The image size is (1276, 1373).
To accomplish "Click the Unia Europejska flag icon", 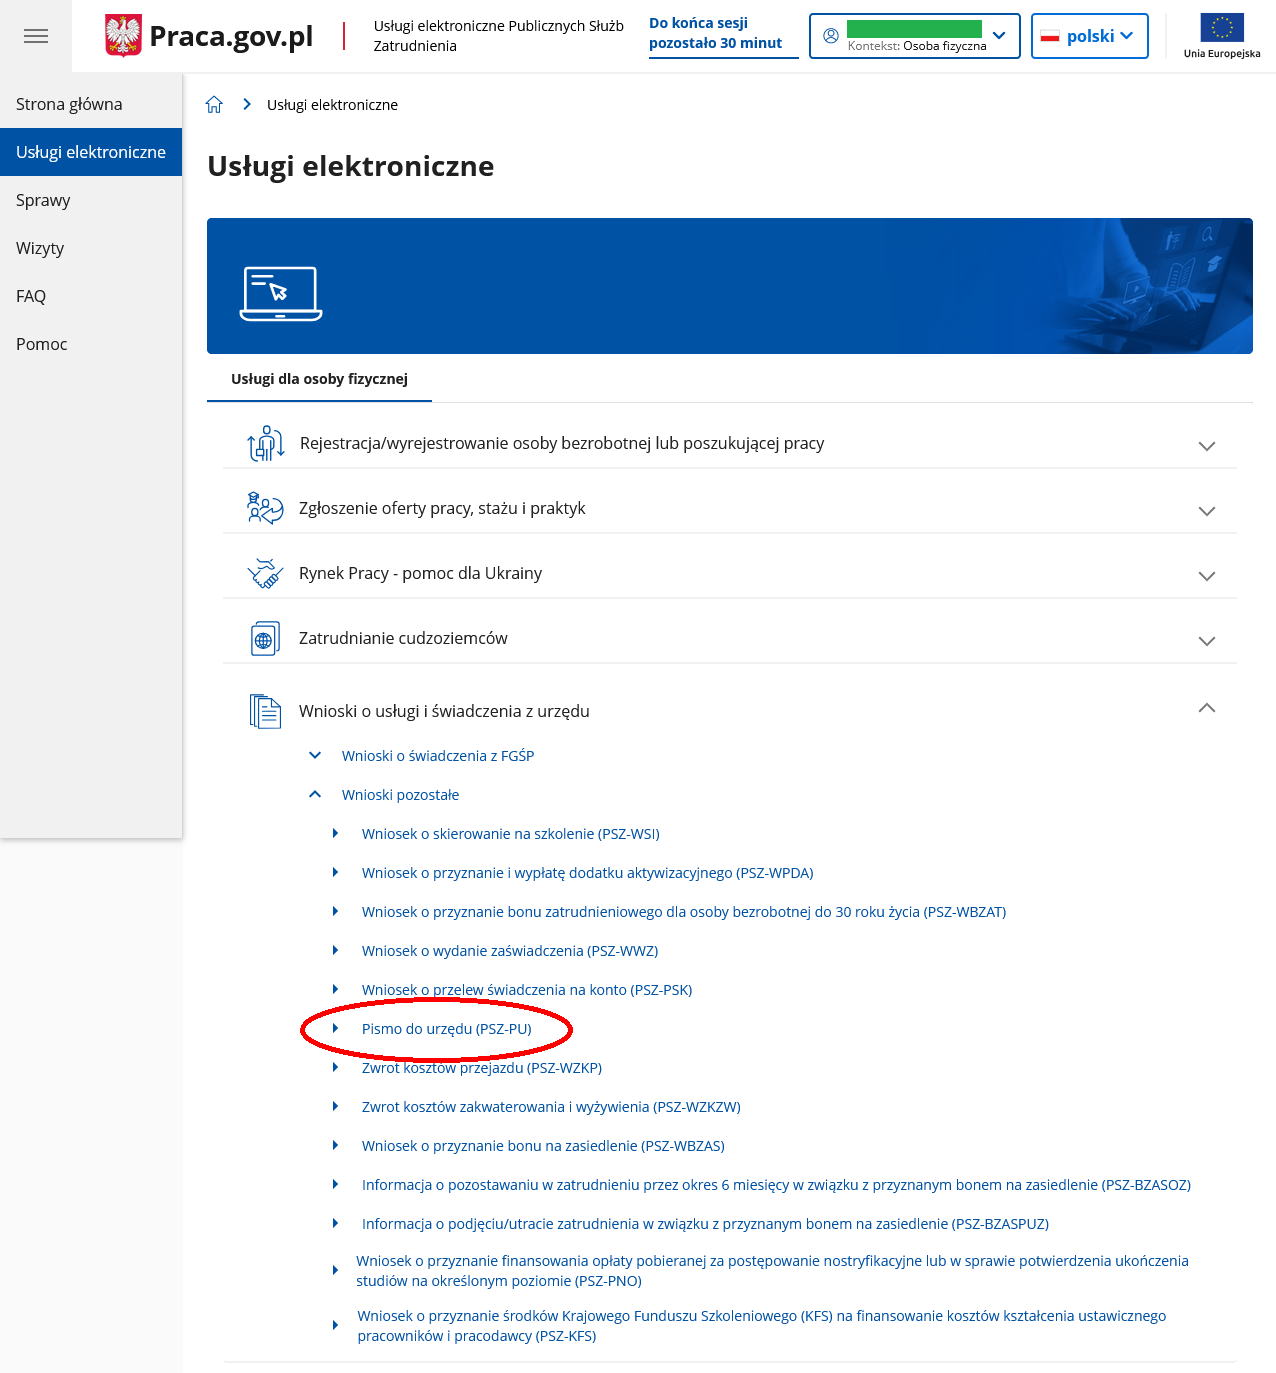I will coord(1221,28).
